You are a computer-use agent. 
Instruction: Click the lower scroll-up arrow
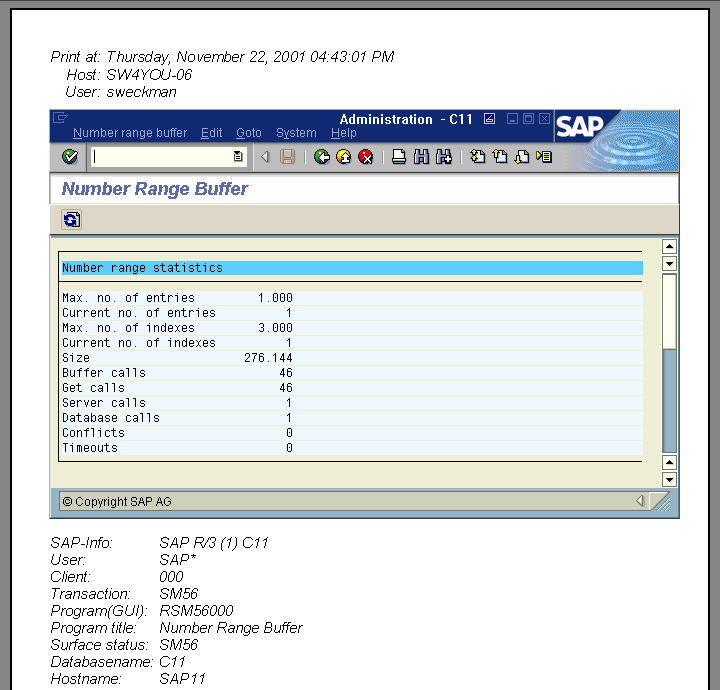pyautogui.click(x=669, y=462)
